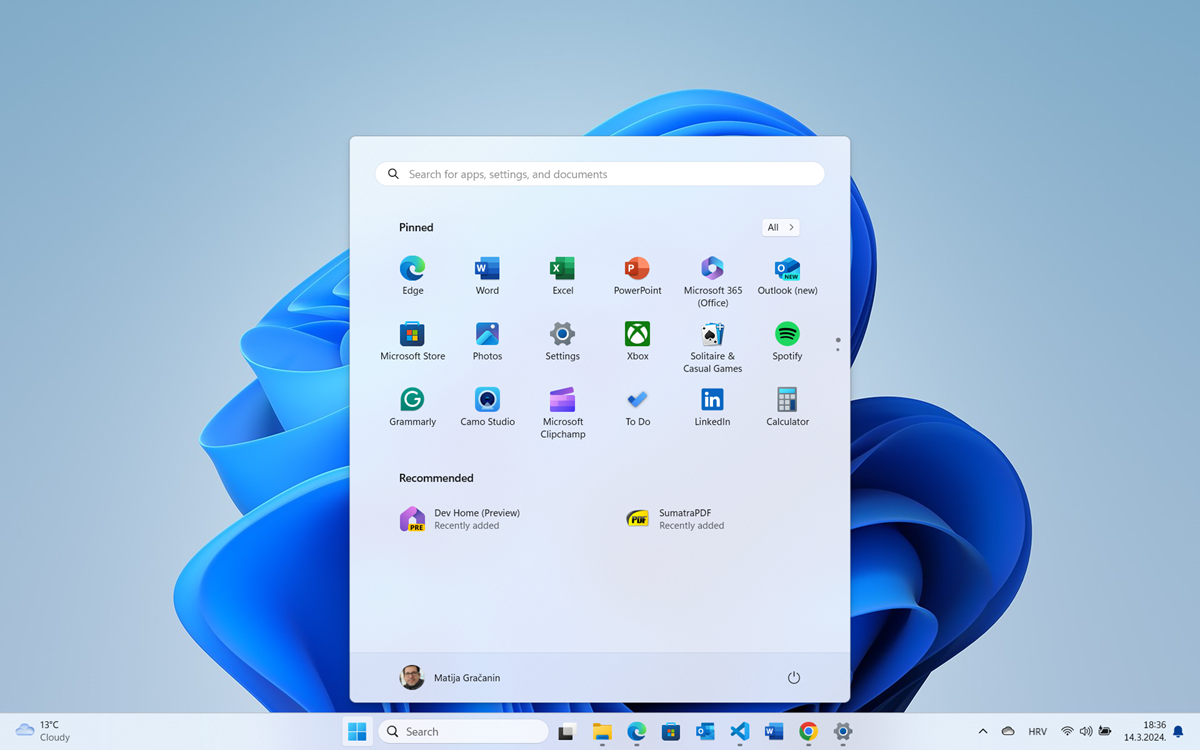
Task: Open the notifications bell icon
Action: [1178, 732]
